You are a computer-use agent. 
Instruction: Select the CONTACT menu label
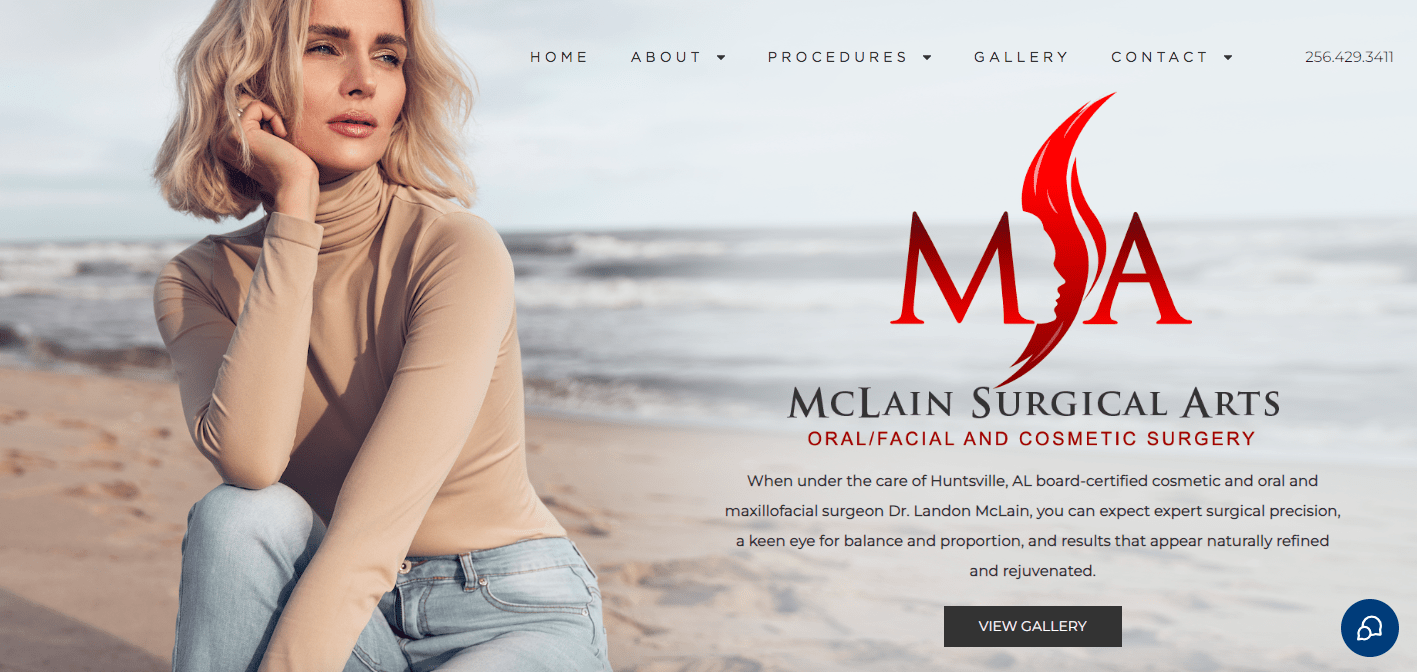[1160, 57]
